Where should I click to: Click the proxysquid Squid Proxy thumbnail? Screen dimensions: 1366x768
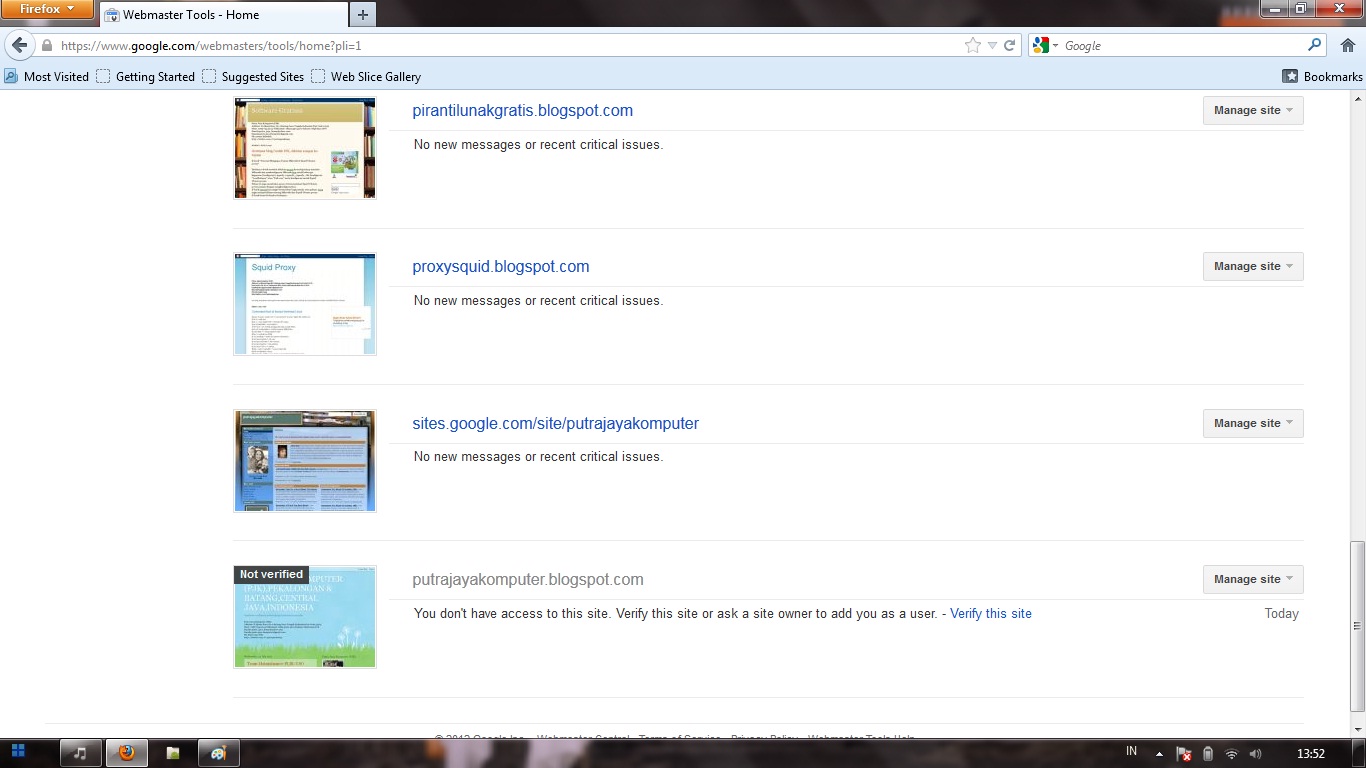point(305,304)
